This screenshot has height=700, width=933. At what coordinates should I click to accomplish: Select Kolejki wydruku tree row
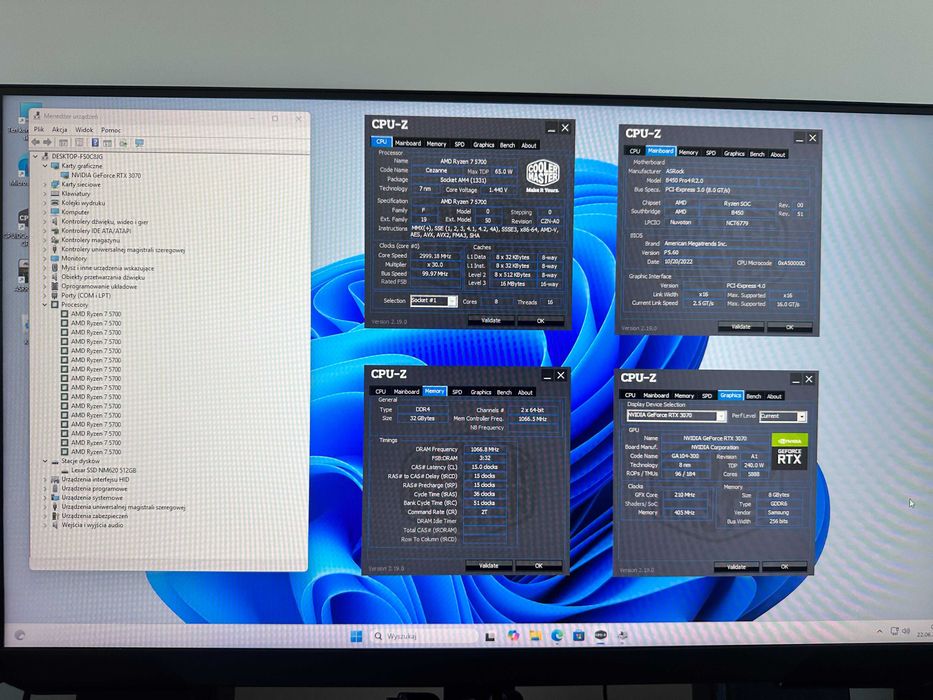[83, 203]
